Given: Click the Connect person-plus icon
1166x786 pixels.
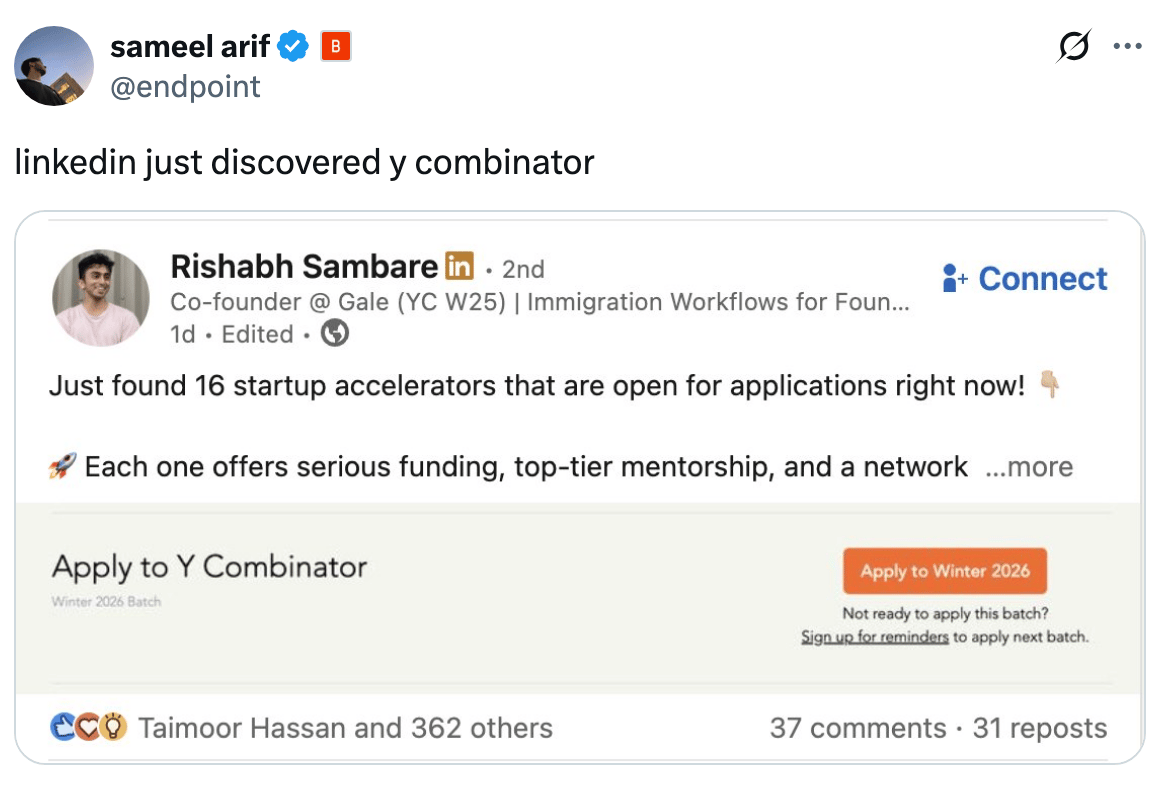Looking at the screenshot, I should point(955,279).
